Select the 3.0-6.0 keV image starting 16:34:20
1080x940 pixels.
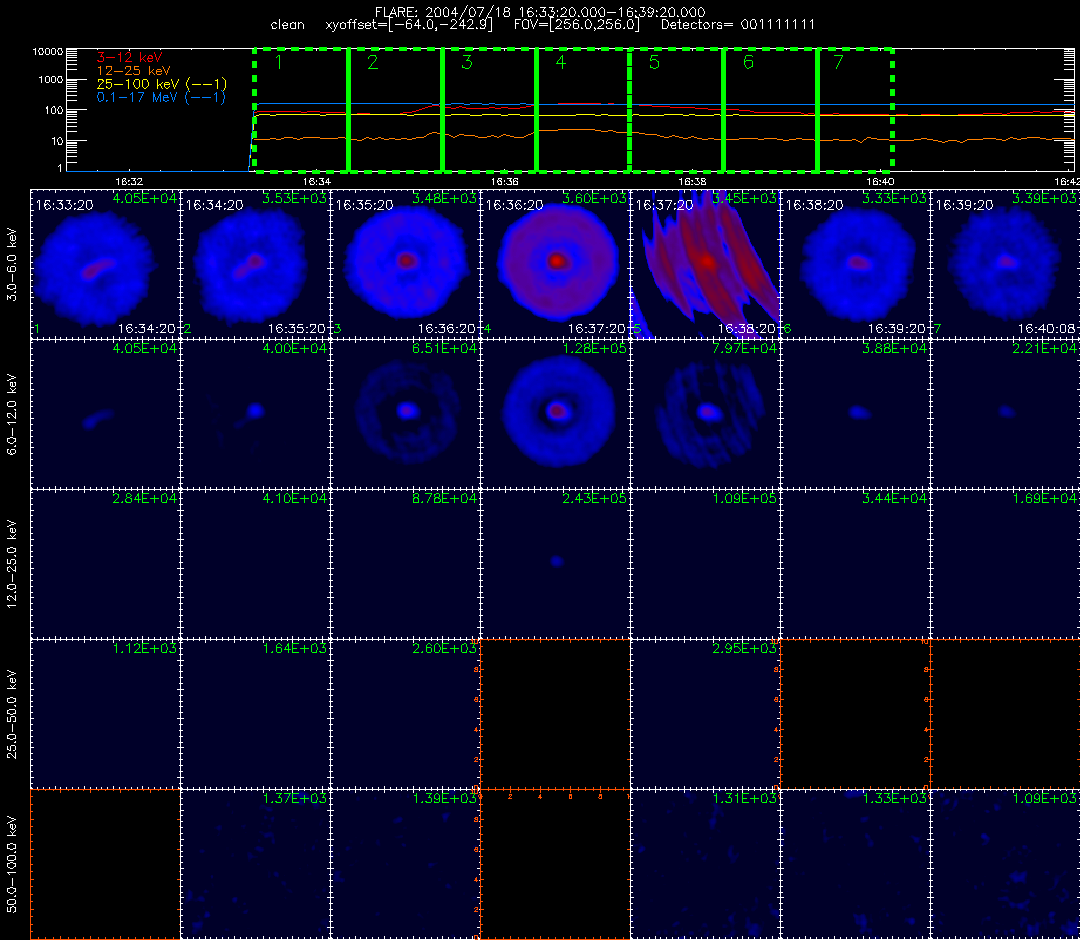coord(256,264)
